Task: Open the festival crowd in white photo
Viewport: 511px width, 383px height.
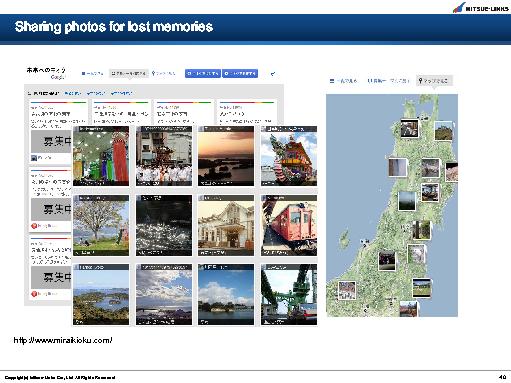Action: 164,156
